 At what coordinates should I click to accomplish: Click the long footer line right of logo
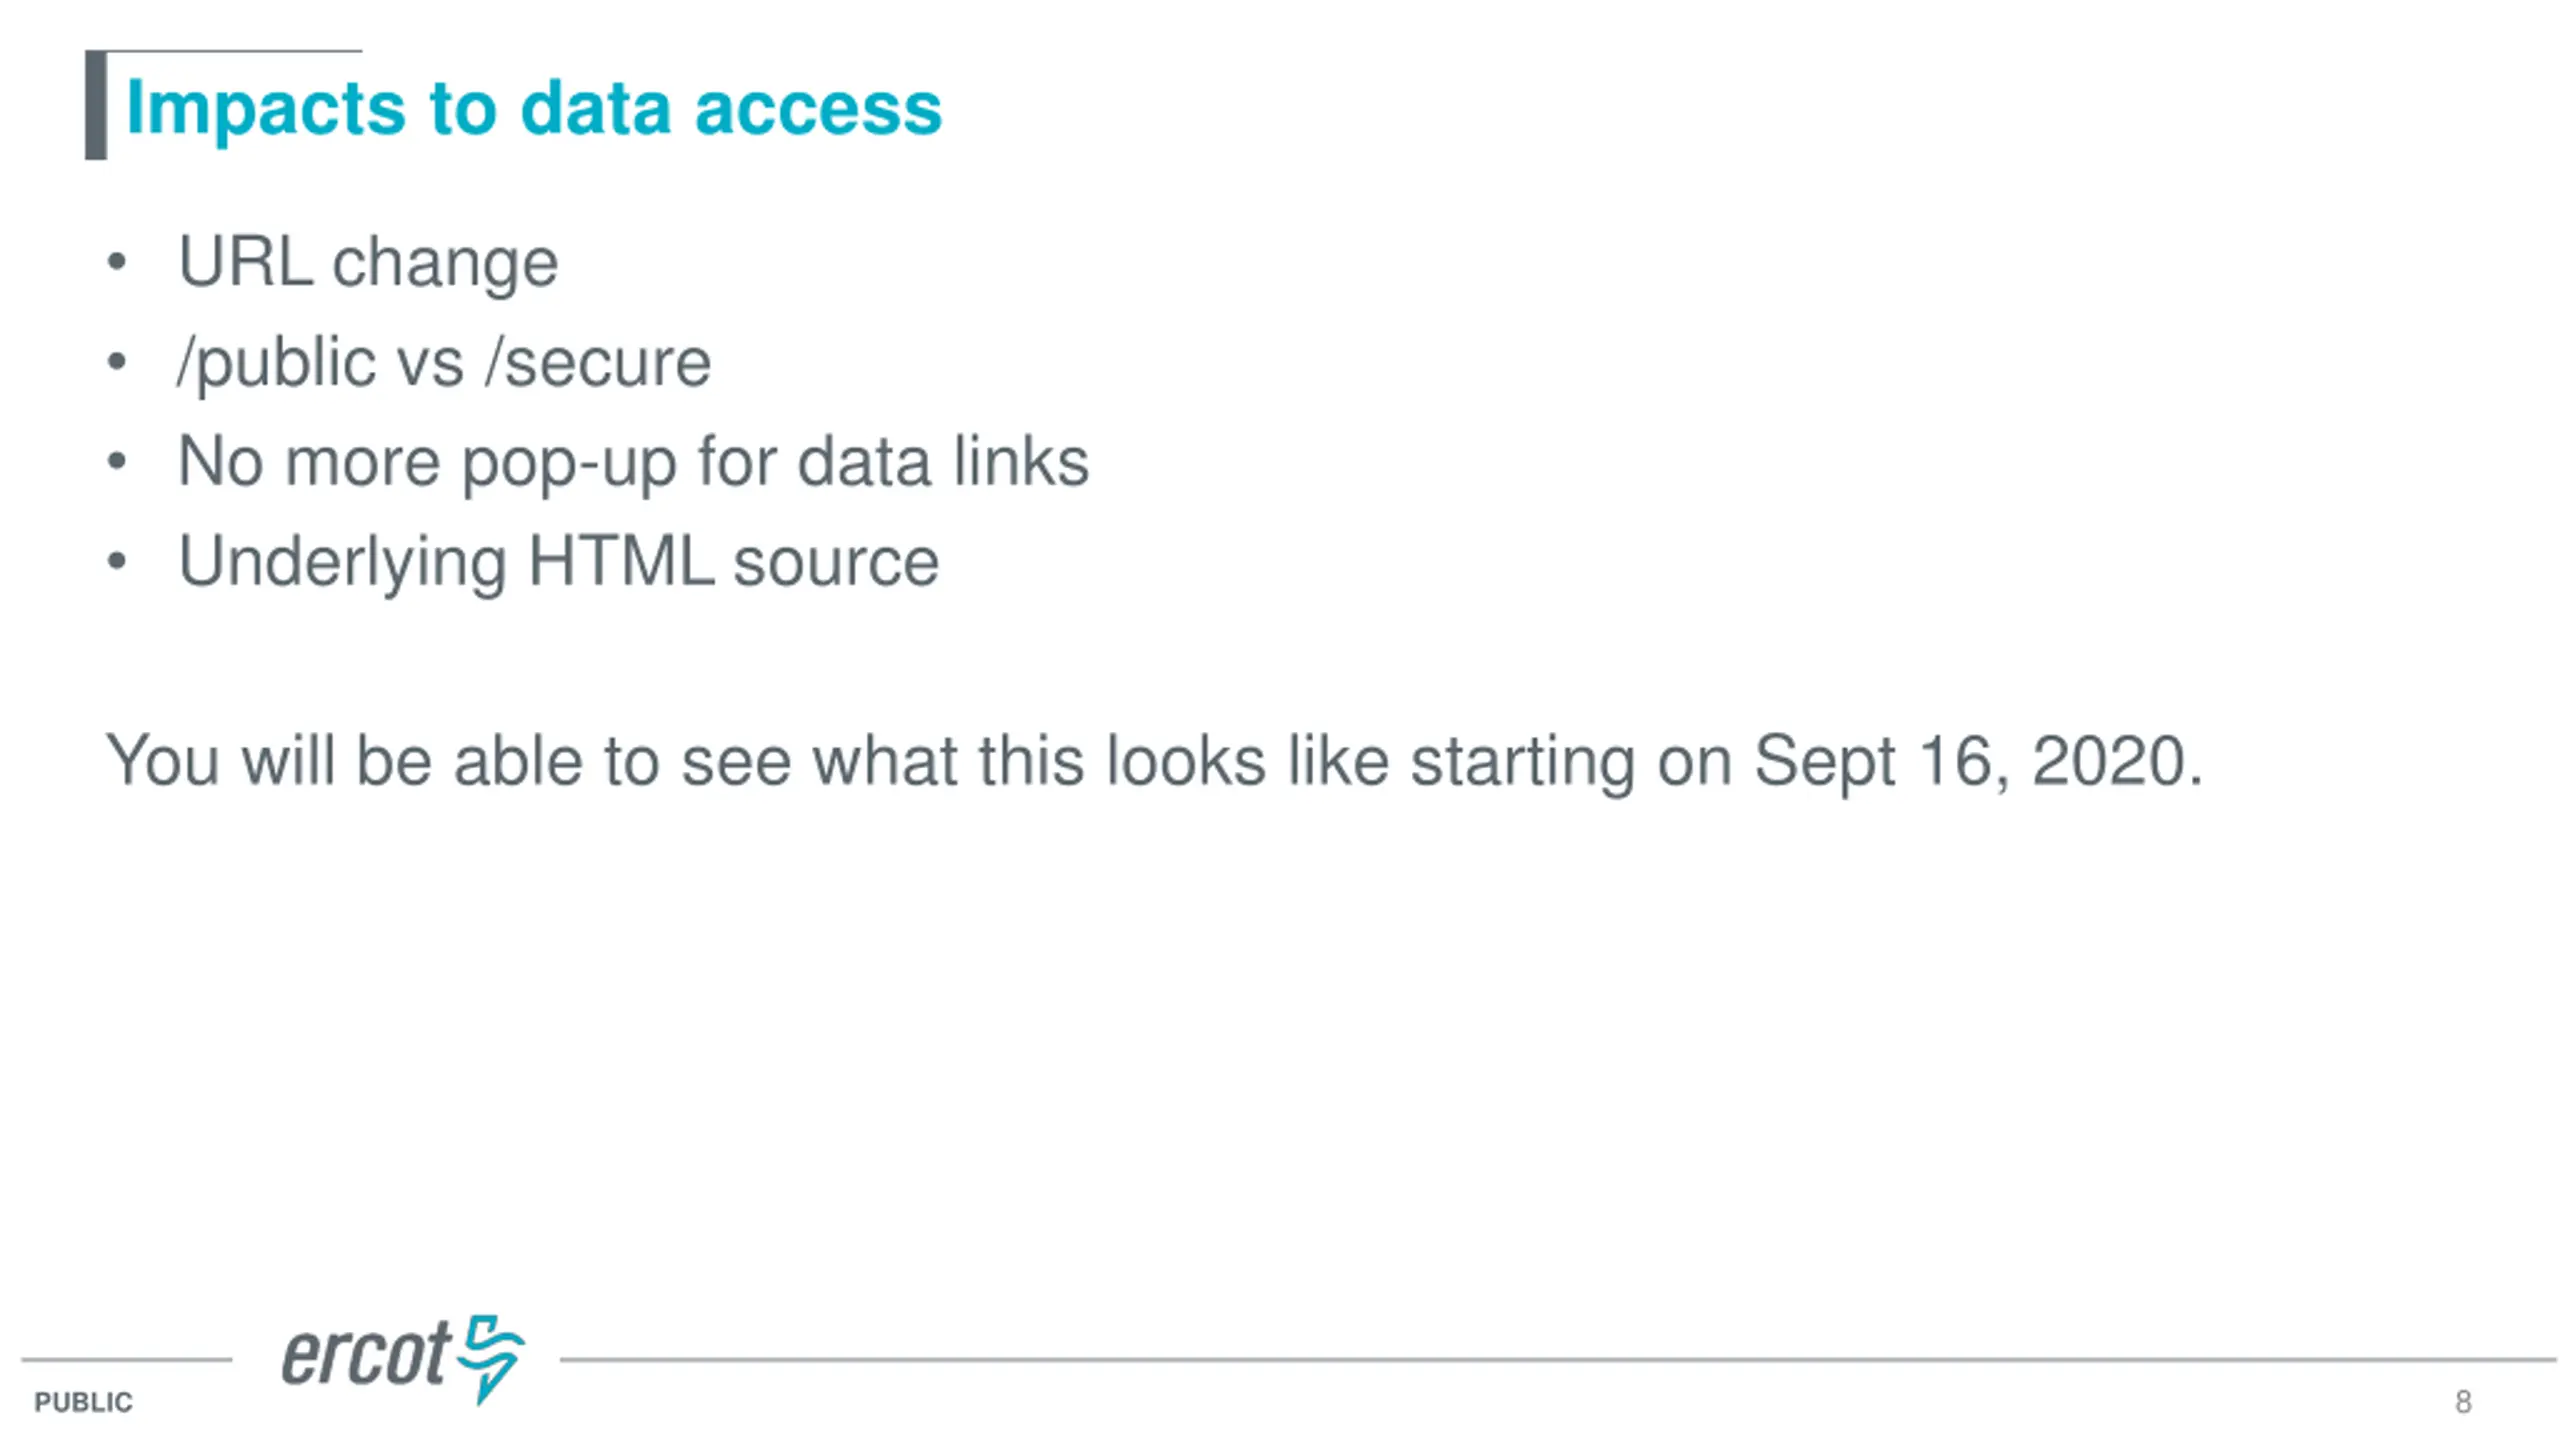pos(1556,1359)
